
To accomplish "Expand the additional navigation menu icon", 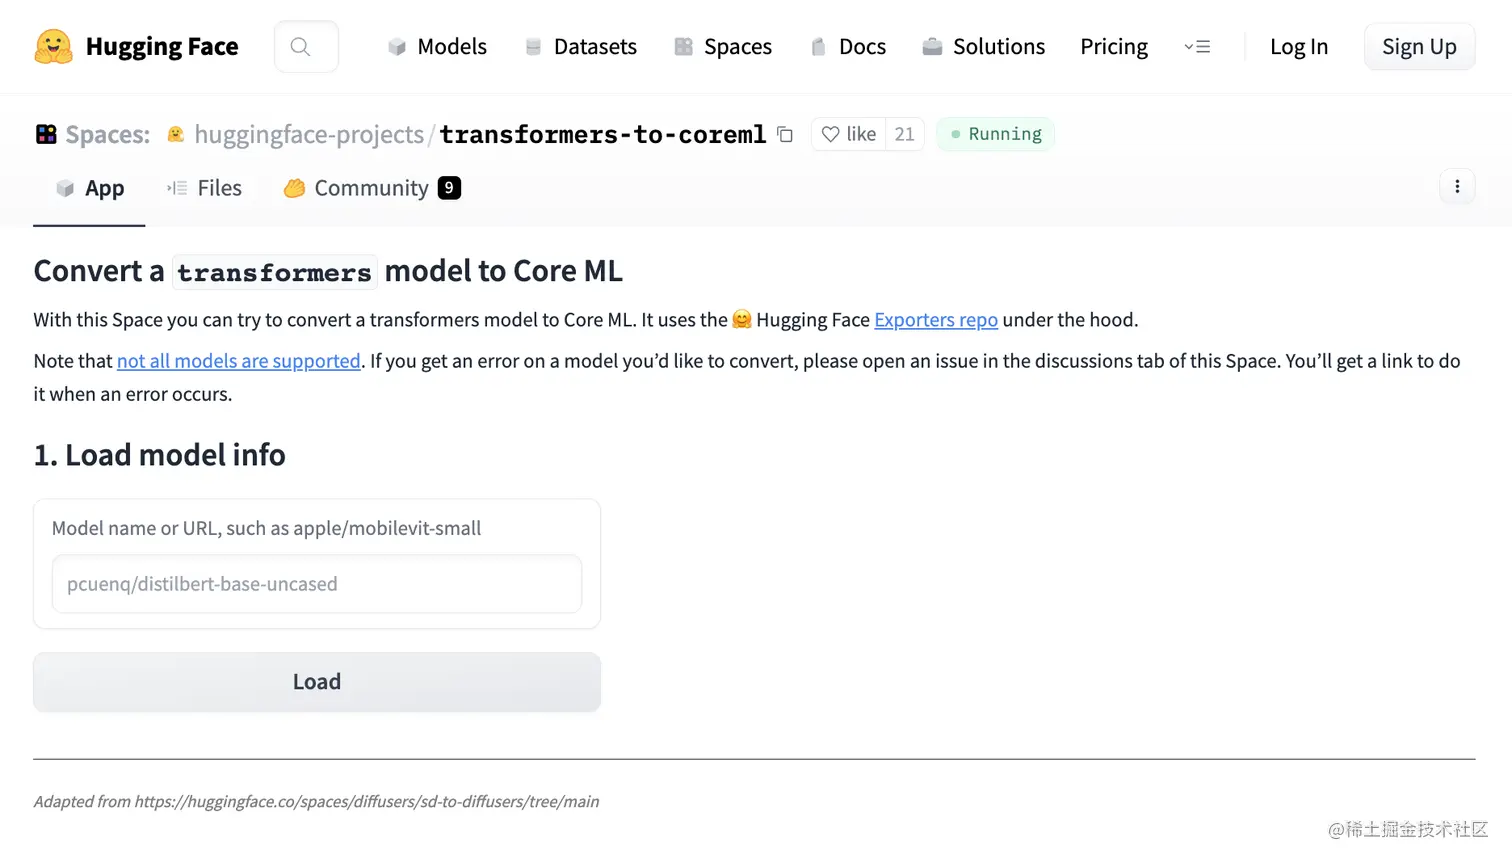I will (1196, 47).
